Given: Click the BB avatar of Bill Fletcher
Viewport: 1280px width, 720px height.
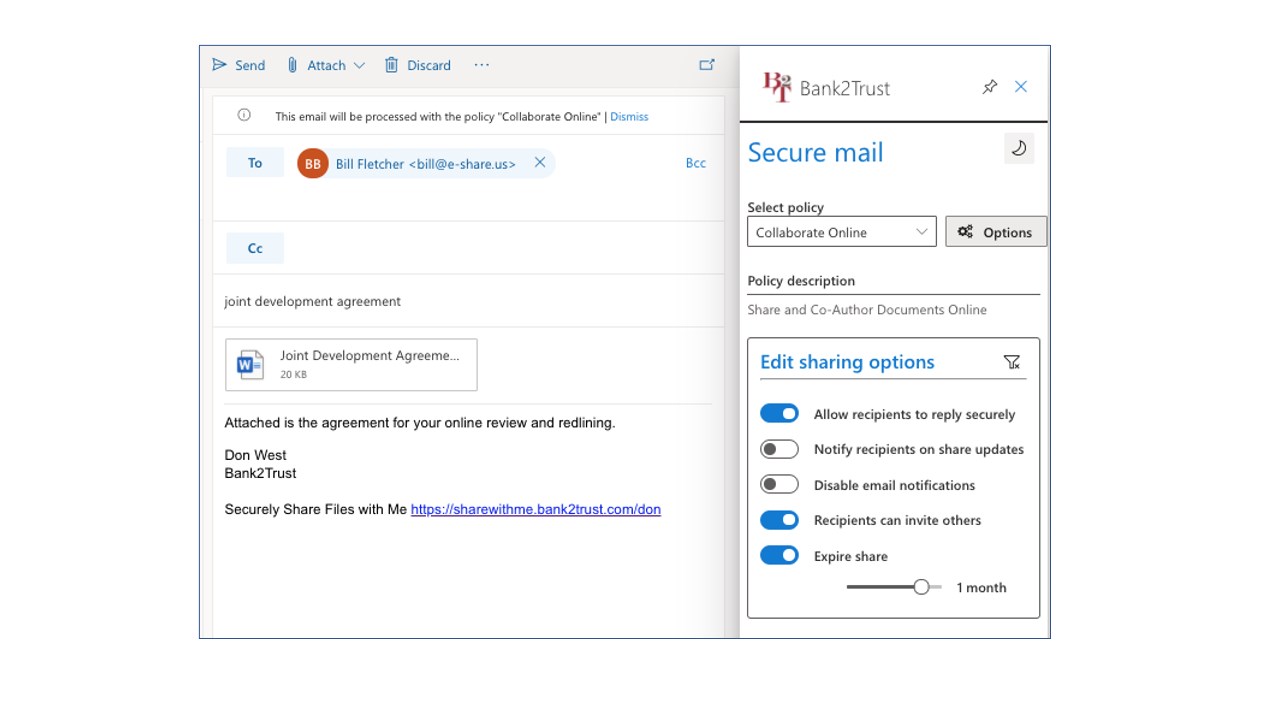Looking at the screenshot, I should tap(313, 163).
